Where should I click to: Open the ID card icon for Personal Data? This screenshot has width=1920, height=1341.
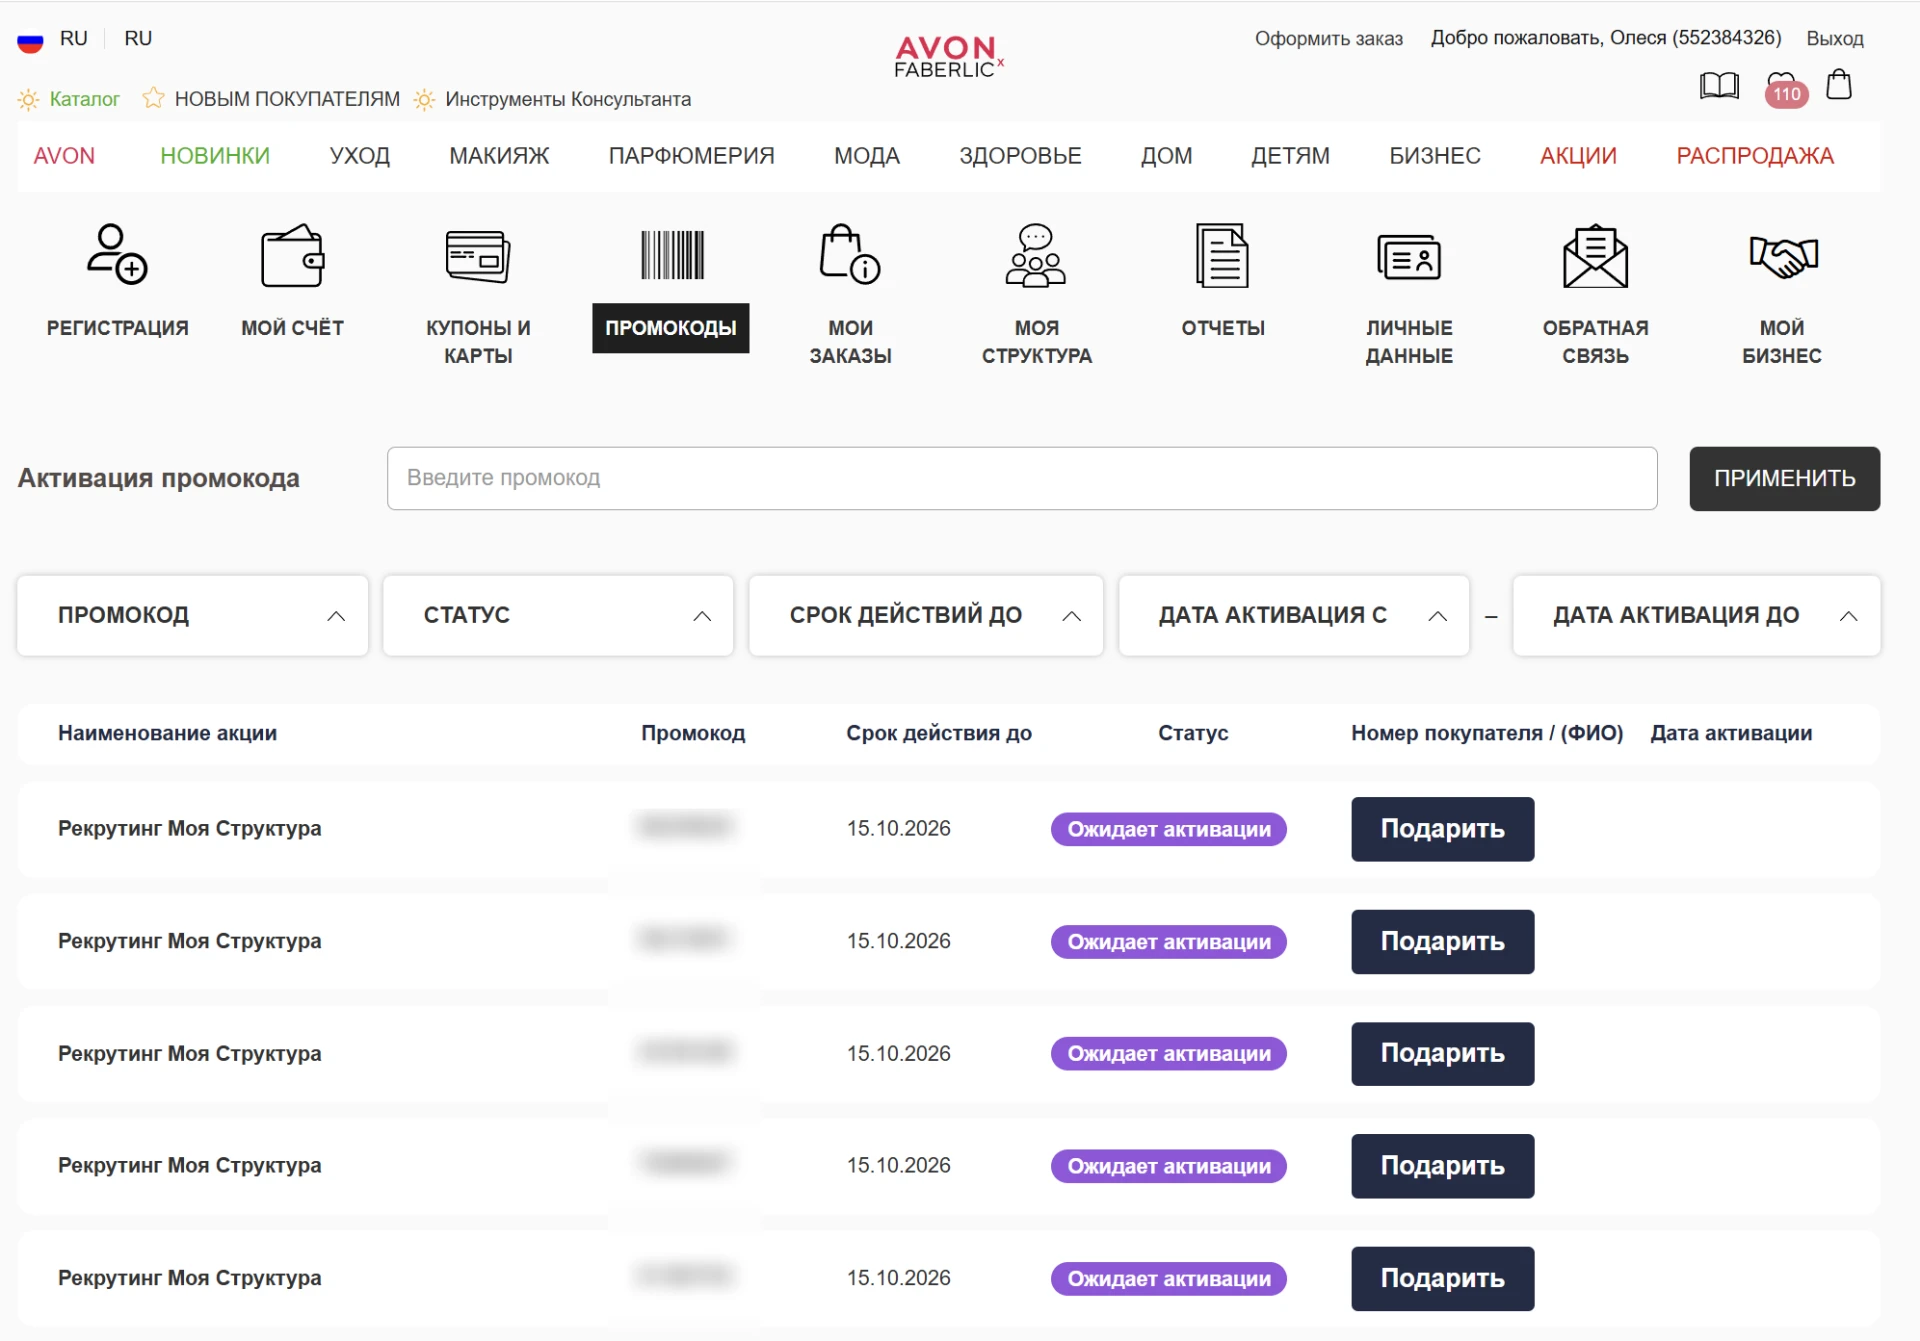(x=1409, y=257)
